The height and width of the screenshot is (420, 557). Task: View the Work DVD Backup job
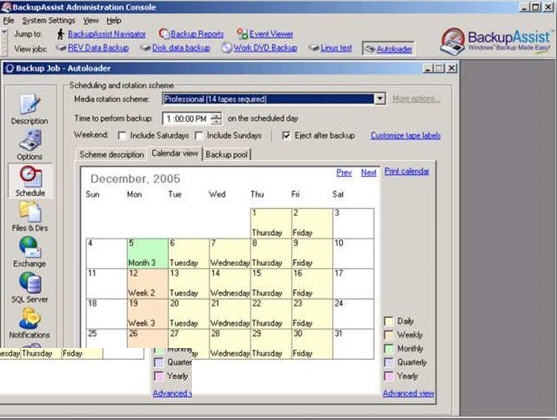(x=265, y=48)
